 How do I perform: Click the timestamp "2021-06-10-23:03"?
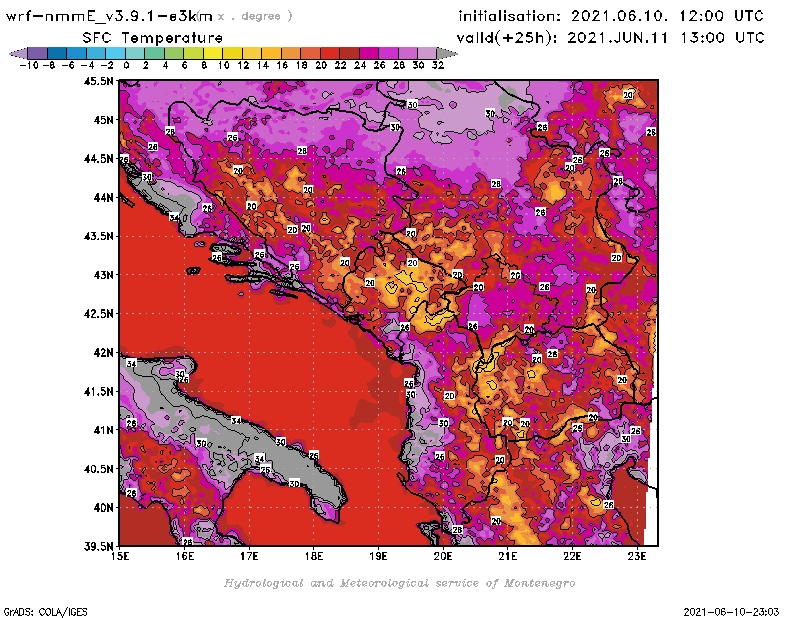(731, 612)
